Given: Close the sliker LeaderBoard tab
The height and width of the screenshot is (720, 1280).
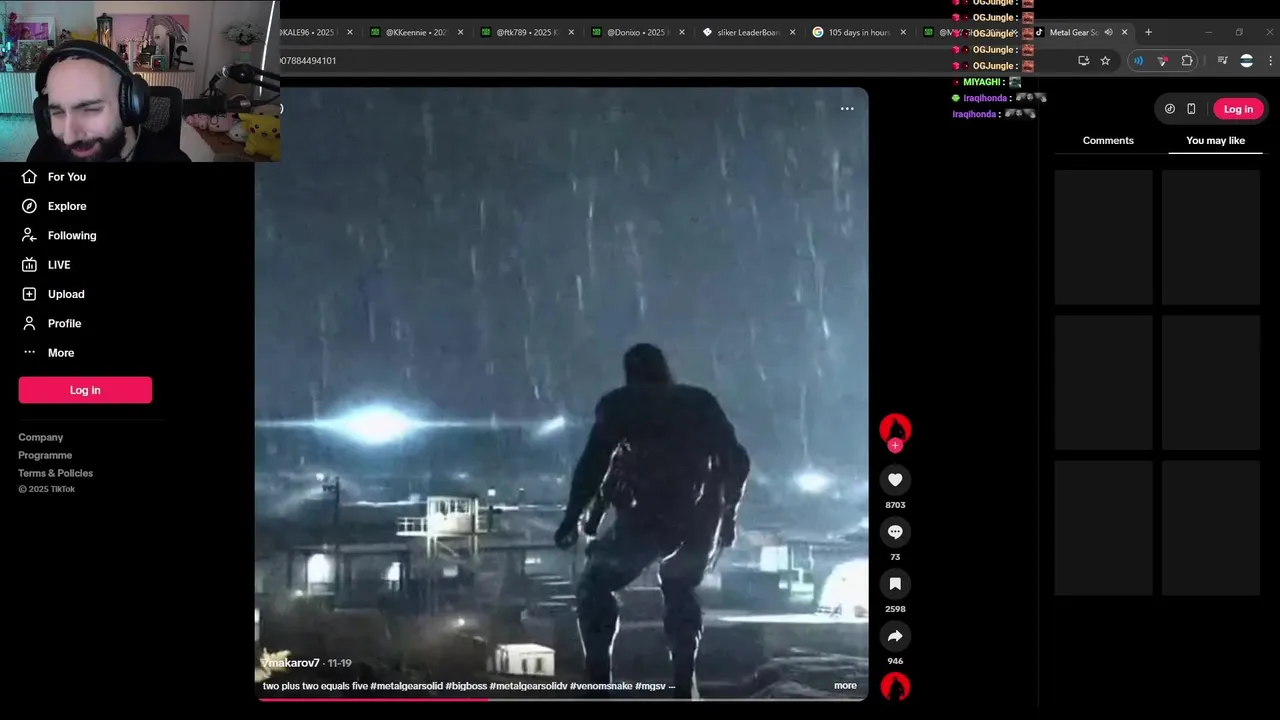Looking at the screenshot, I should (x=792, y=32).
